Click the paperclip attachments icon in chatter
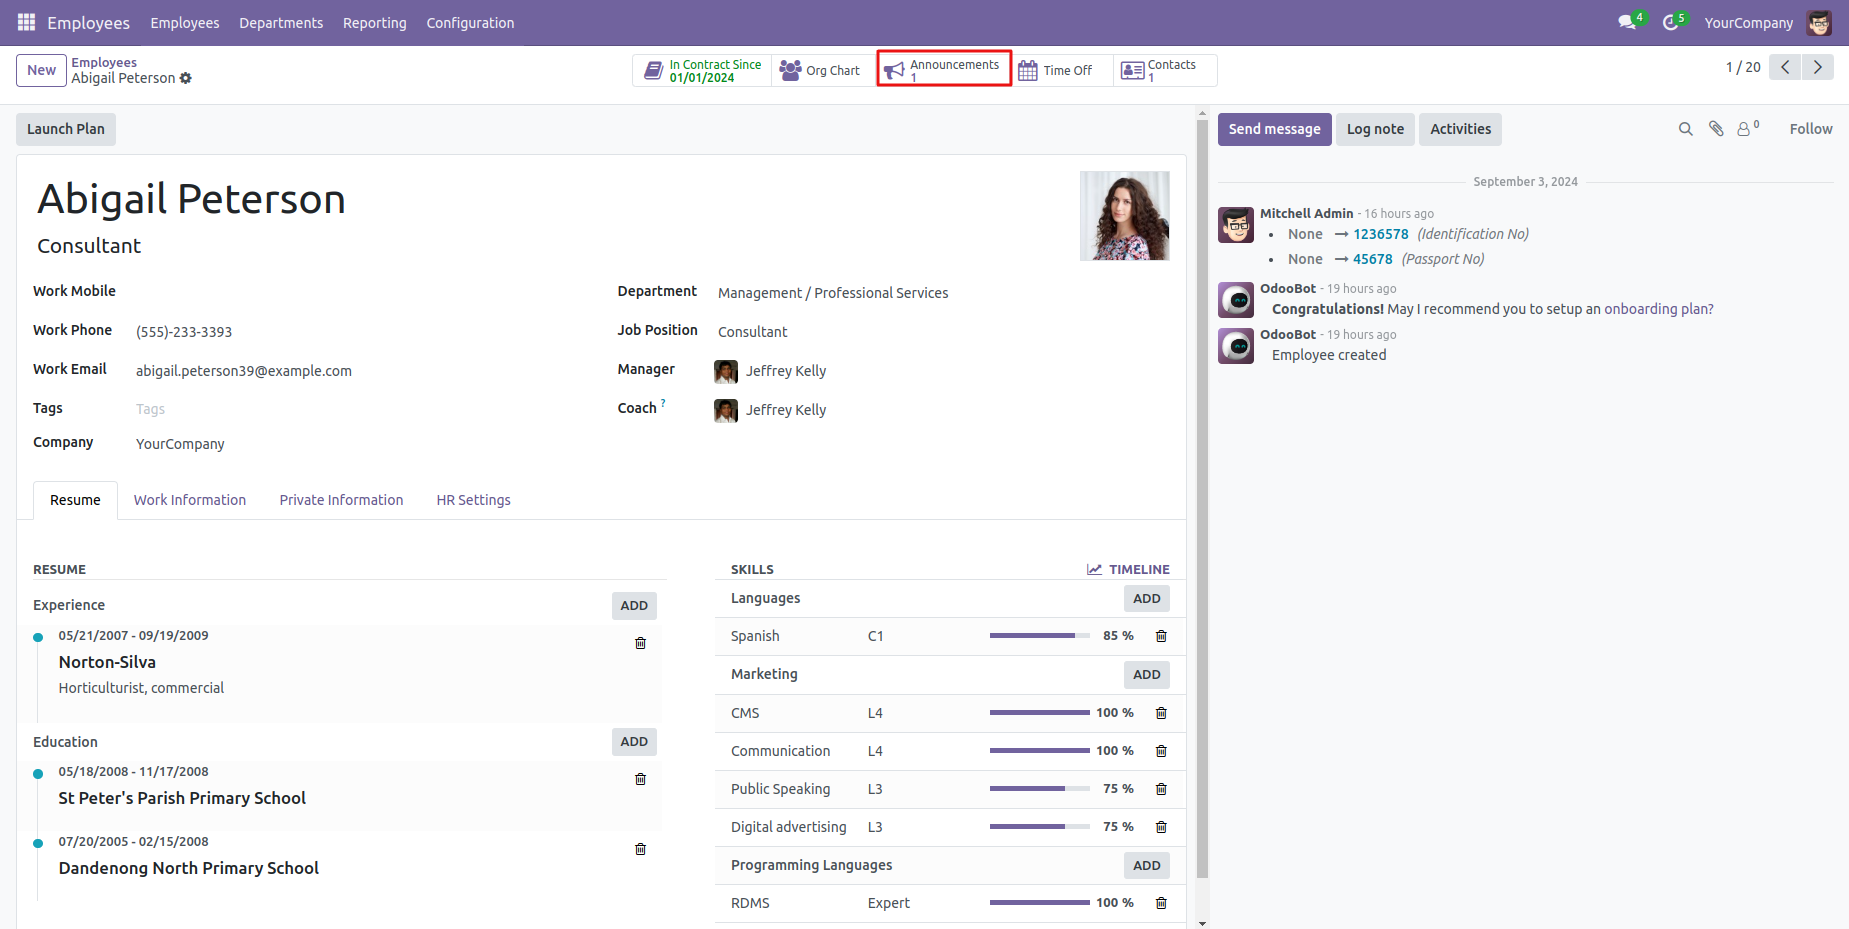The width and height of the screenshot is (1849, 929). coord(1716,129)
